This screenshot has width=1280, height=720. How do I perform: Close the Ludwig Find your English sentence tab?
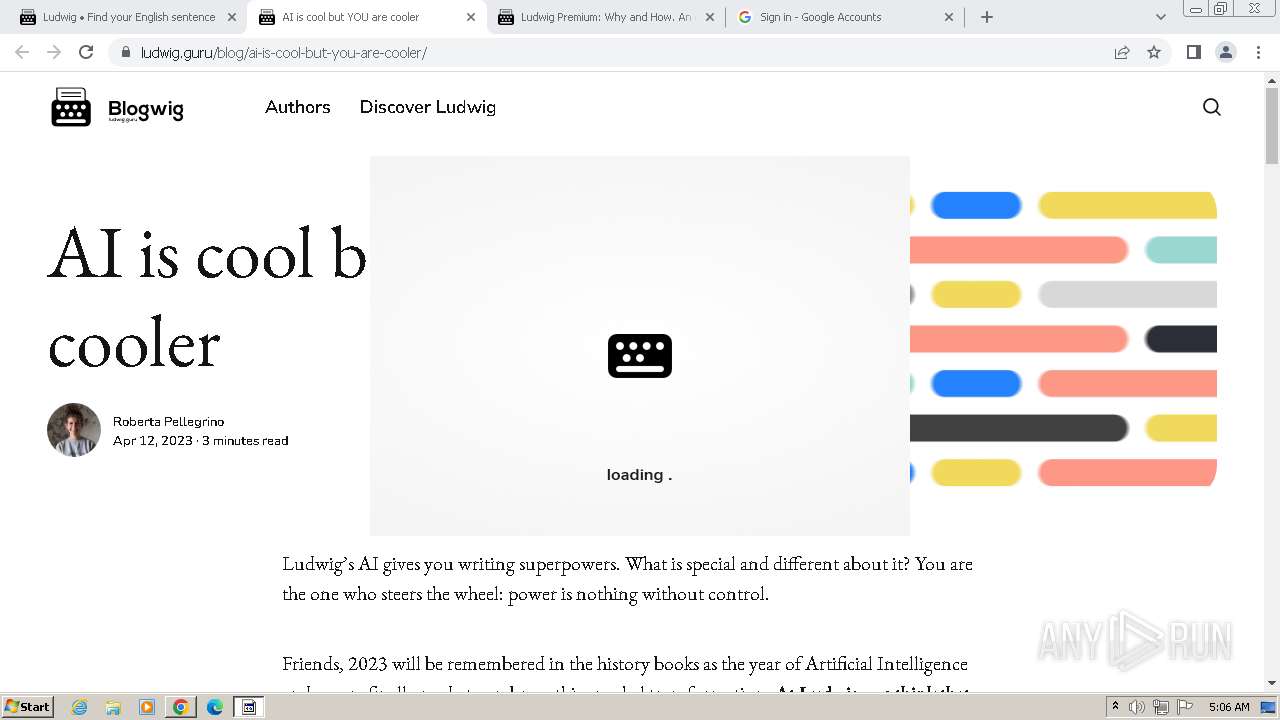[232, 17]
